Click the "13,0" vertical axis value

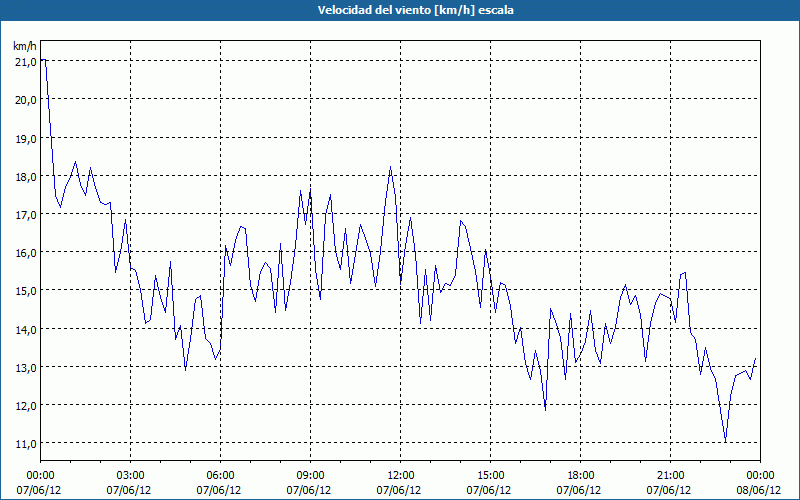click(26, 368)
